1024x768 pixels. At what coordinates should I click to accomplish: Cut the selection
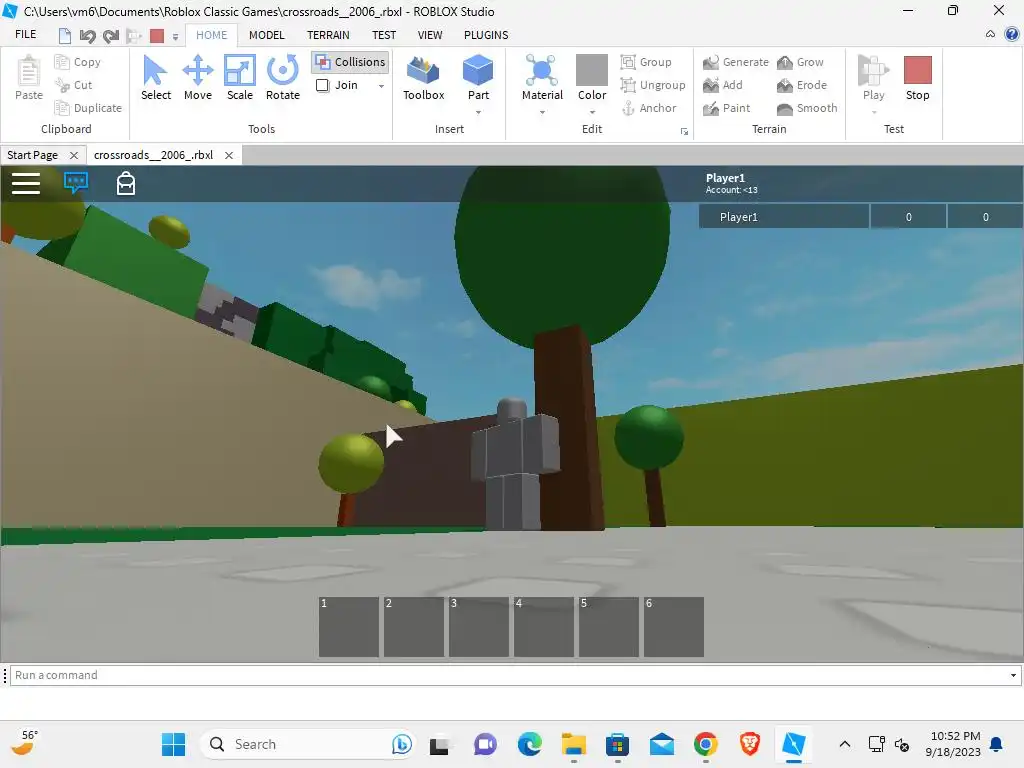pyautogui.click(x=73, y=85)
